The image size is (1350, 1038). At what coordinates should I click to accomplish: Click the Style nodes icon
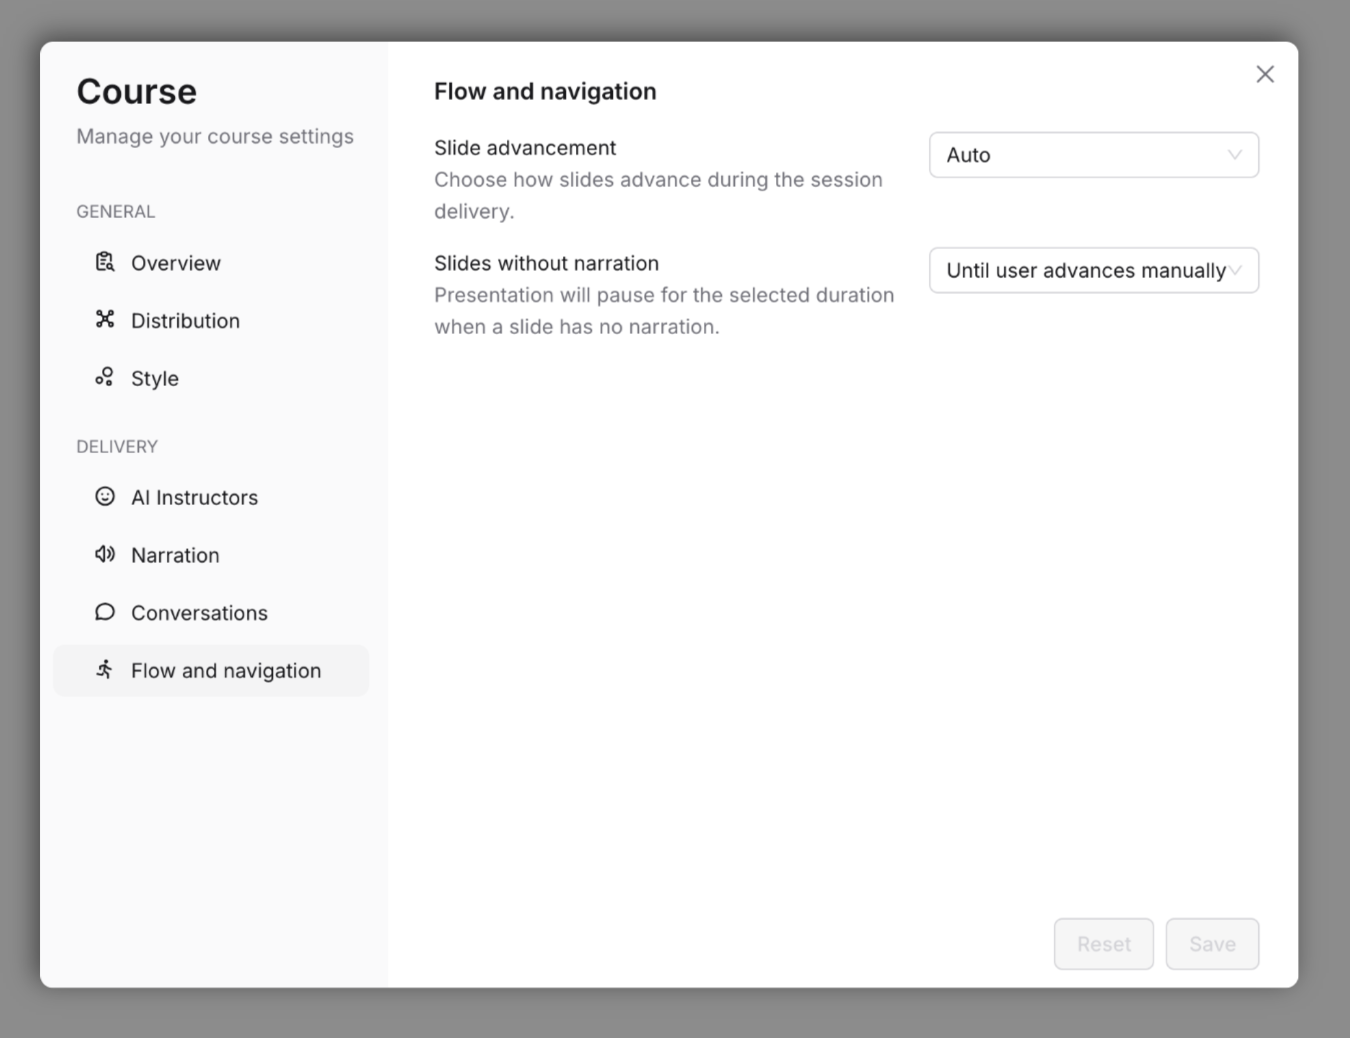click(104, 377)
